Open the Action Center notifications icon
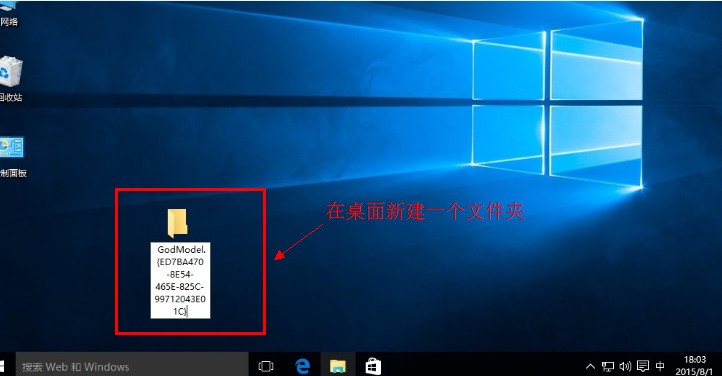The image size is (722, 376). (643, 366)
